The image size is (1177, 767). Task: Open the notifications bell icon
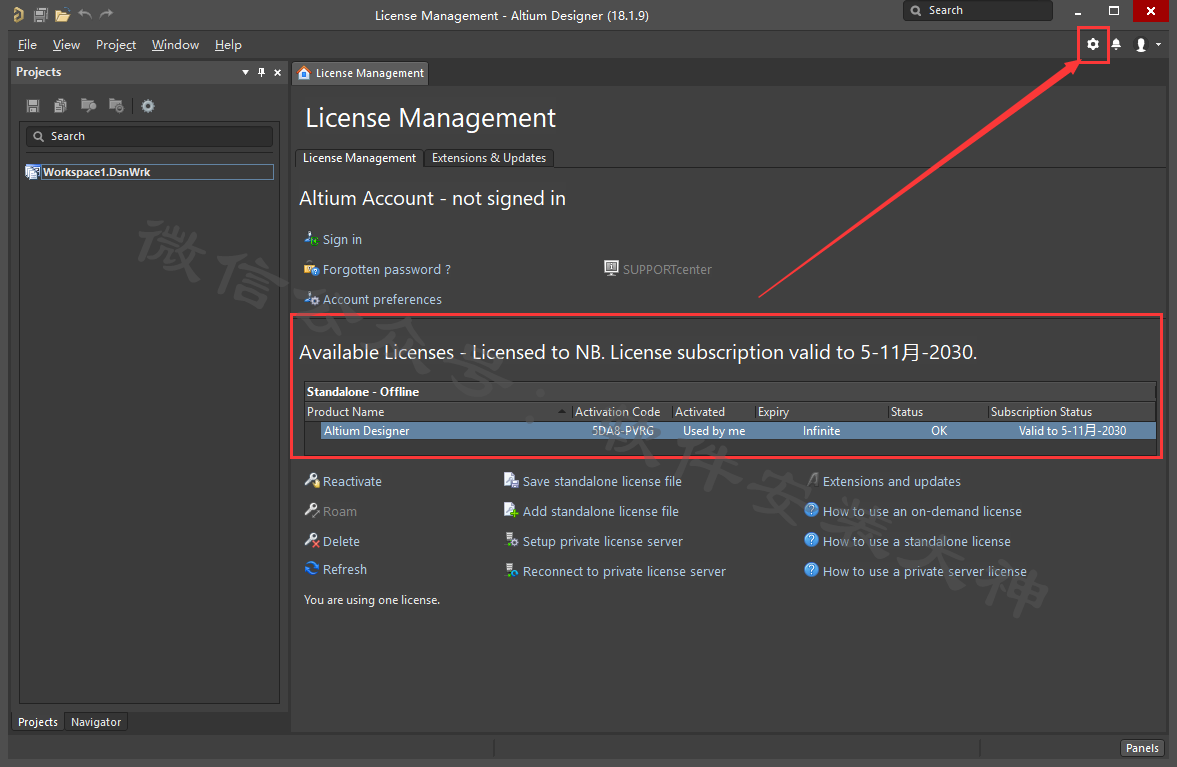1116,44
